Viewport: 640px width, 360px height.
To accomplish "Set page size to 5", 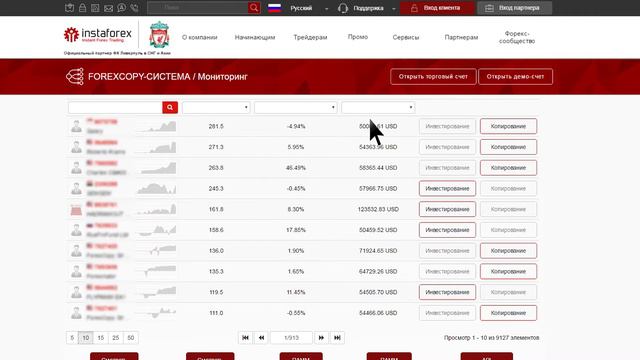I will 72,338.
